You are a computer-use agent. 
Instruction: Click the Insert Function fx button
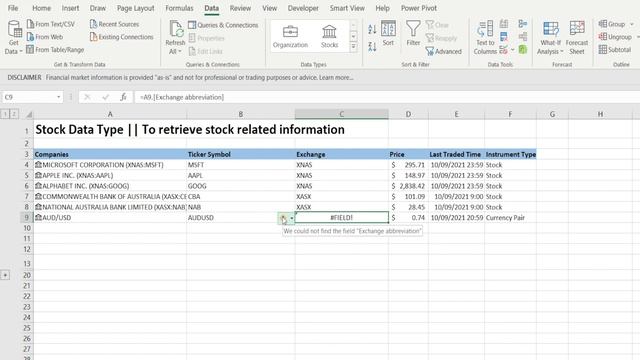pyautogui.click(x=123, y=97)
